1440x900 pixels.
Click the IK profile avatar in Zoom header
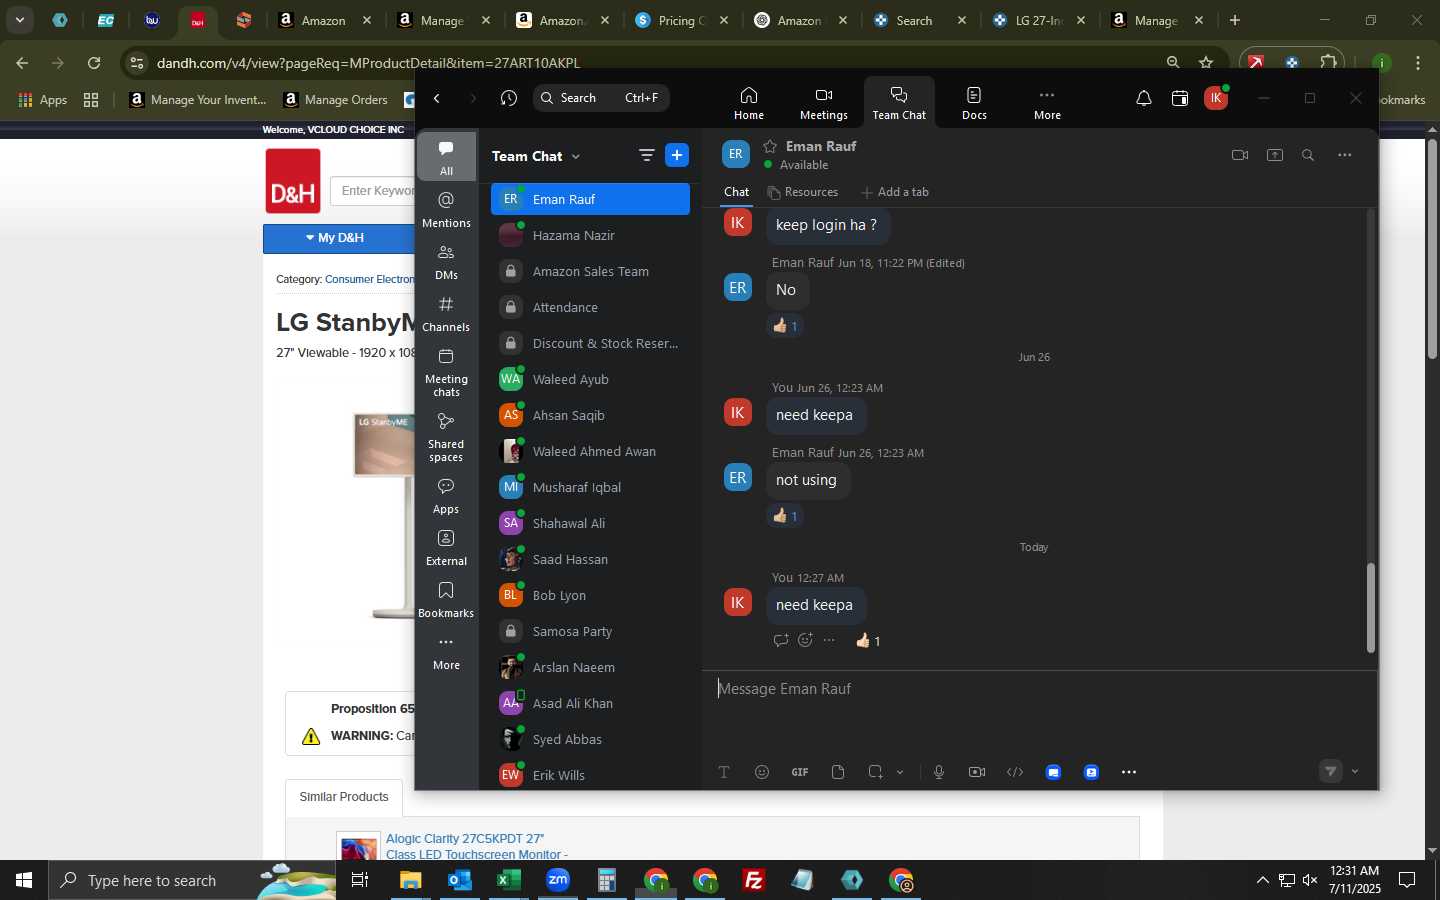pos(1216,98)
